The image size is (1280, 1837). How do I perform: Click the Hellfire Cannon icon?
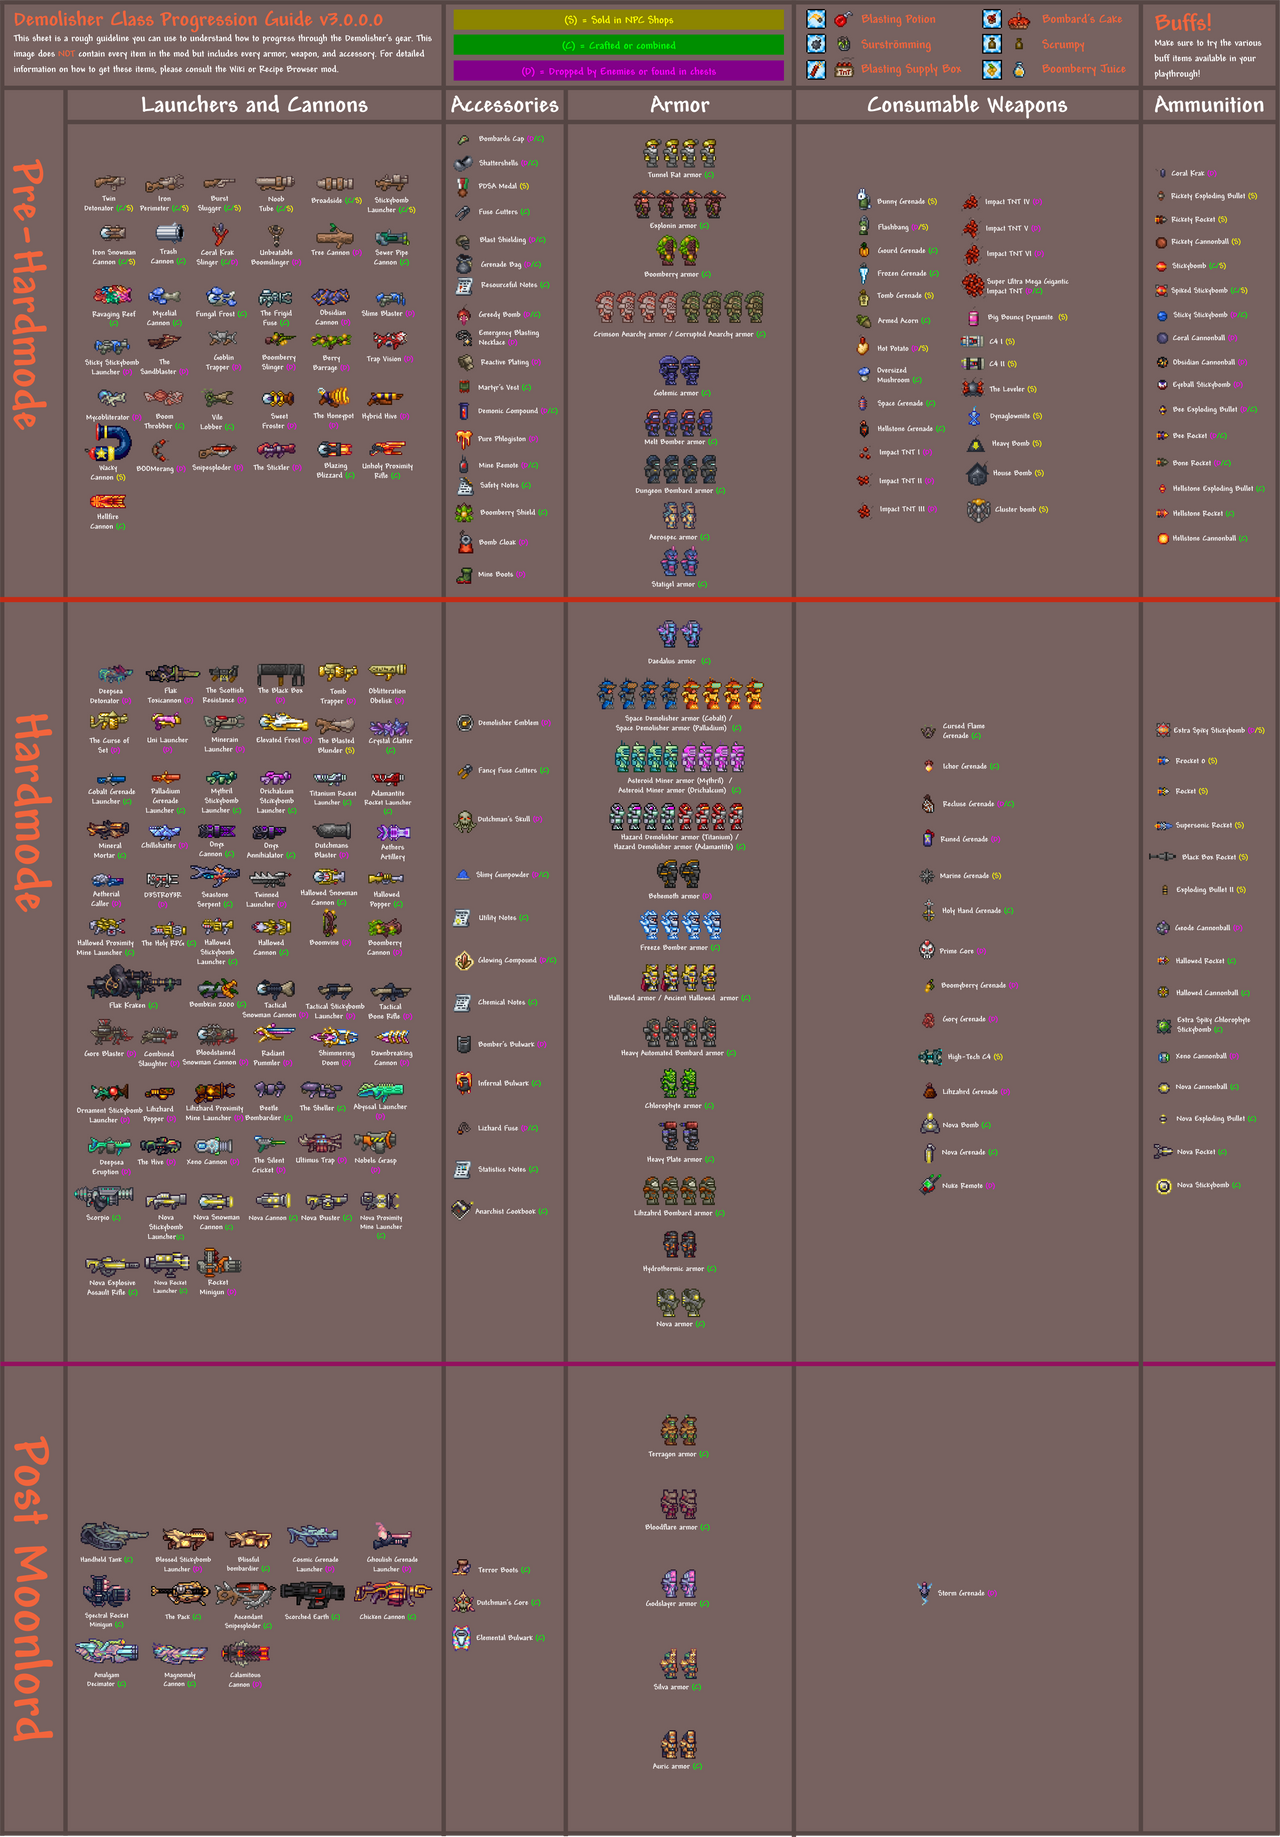tap(107, 502)
